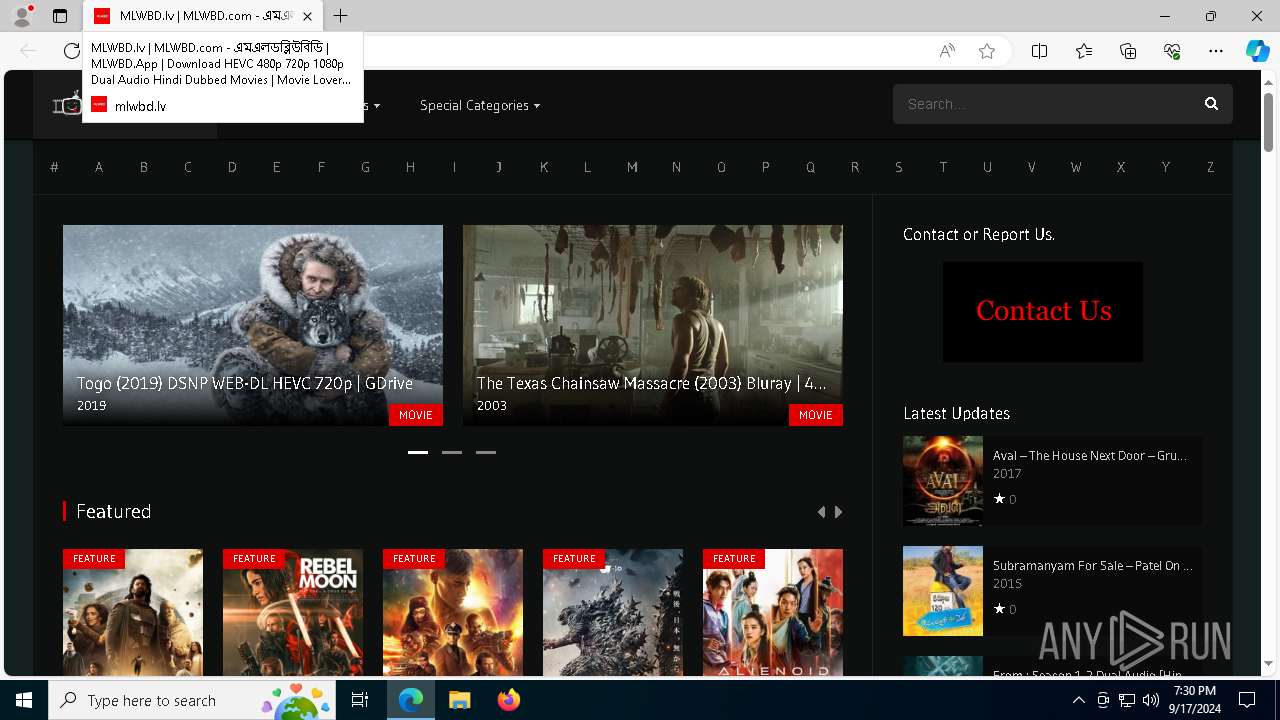Open Subramanyam For Sale entry

[1092, 565]
